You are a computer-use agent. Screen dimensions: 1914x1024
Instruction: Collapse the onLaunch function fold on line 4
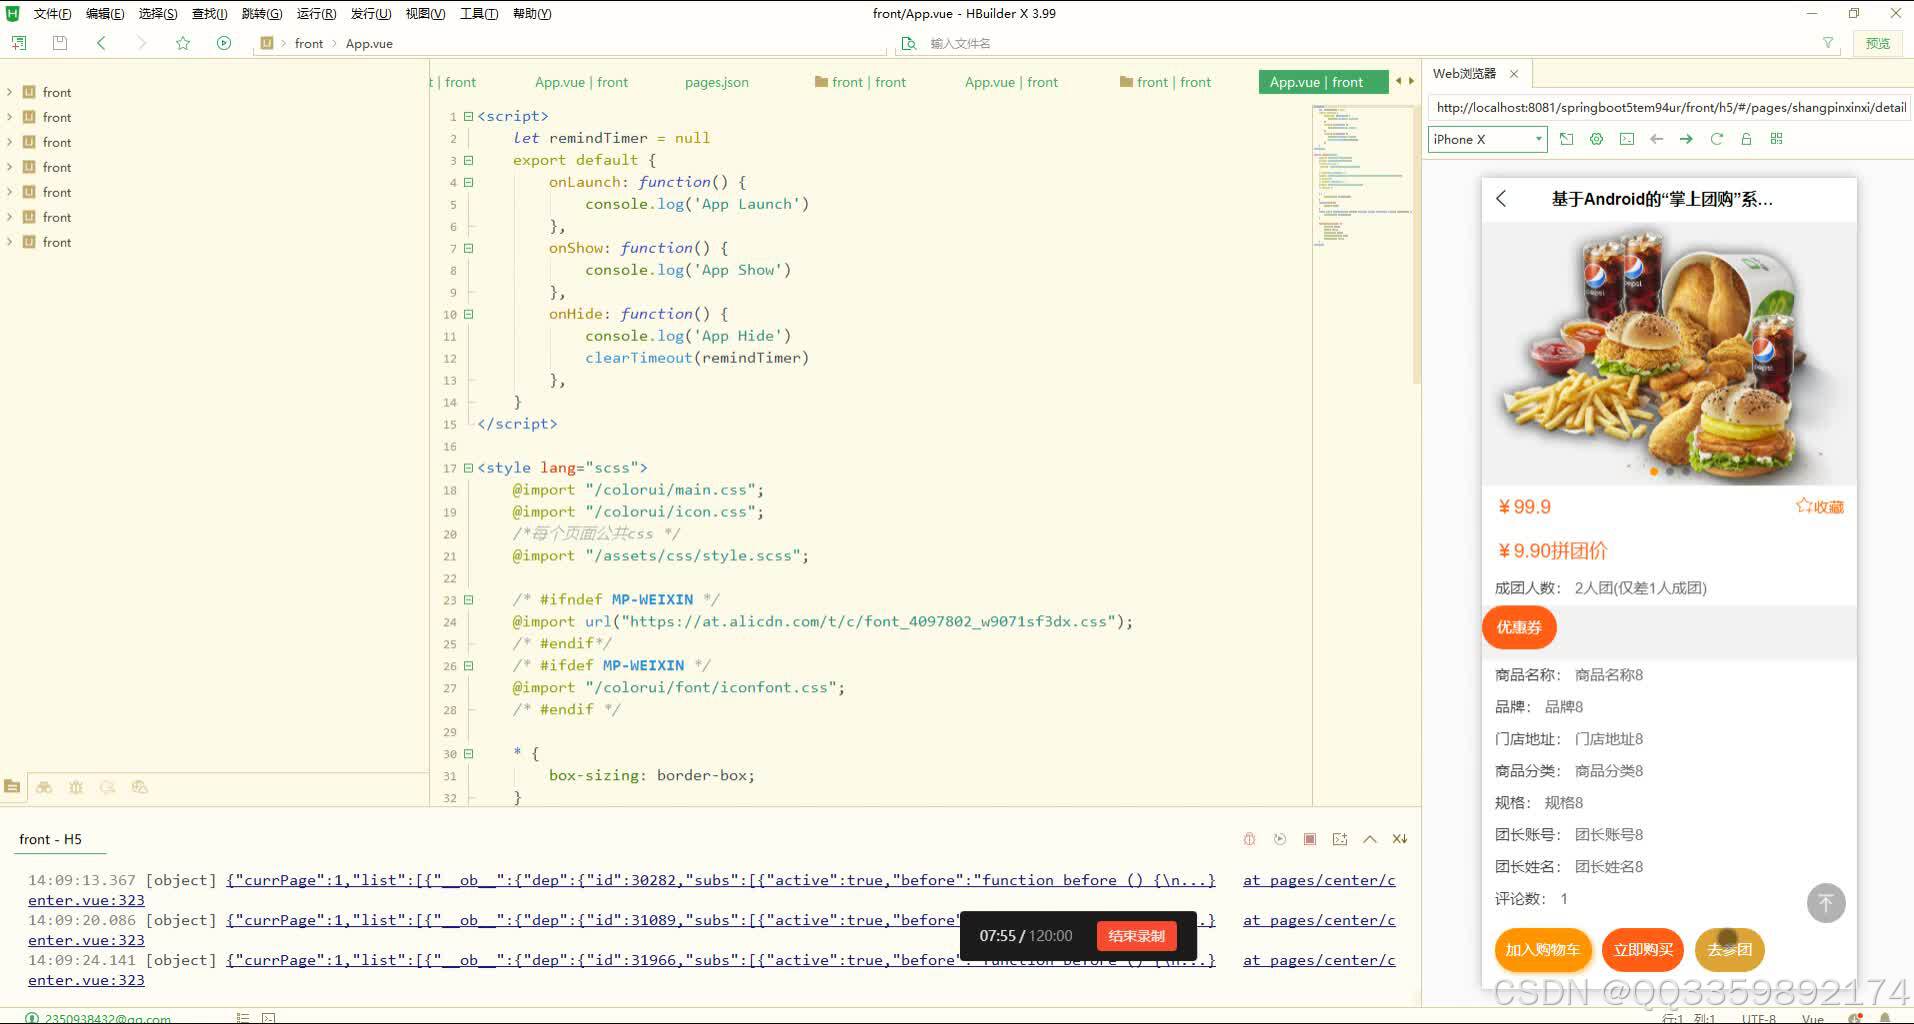click(468, 182)
